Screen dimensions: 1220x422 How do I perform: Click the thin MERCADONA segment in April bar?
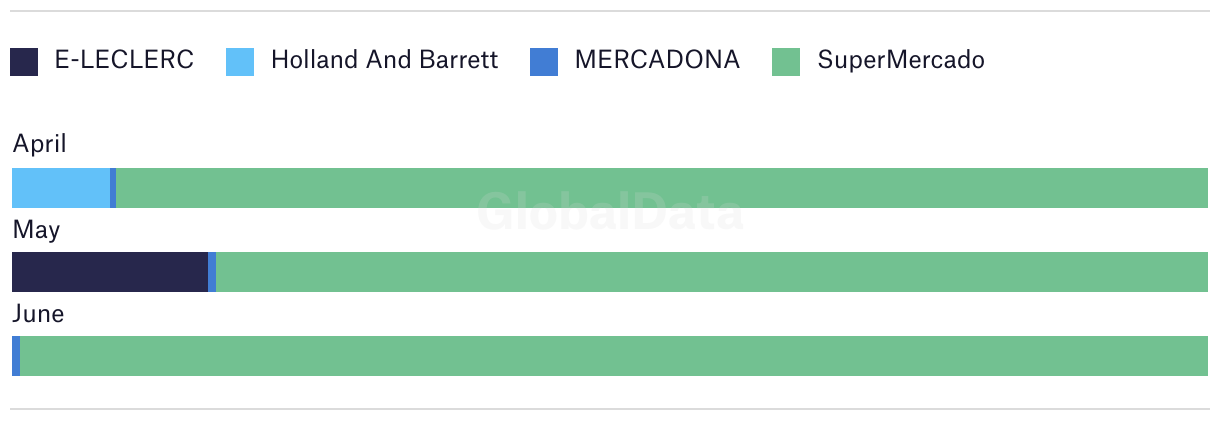(113, 188)
